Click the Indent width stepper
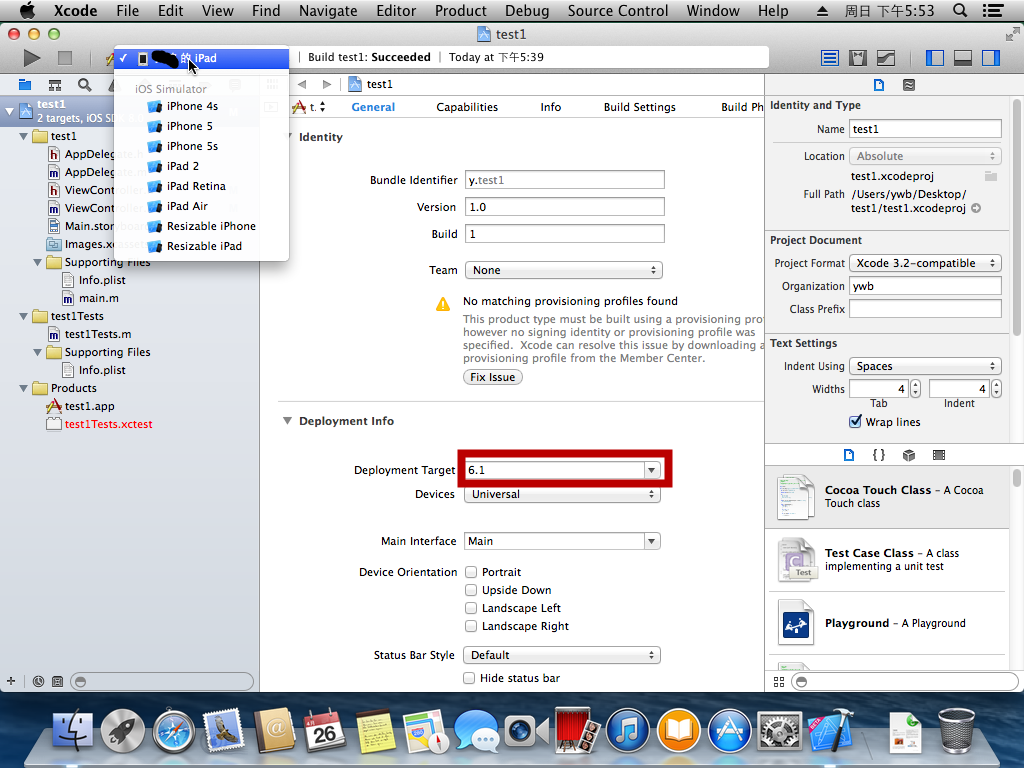 click(x=996, y=389)
